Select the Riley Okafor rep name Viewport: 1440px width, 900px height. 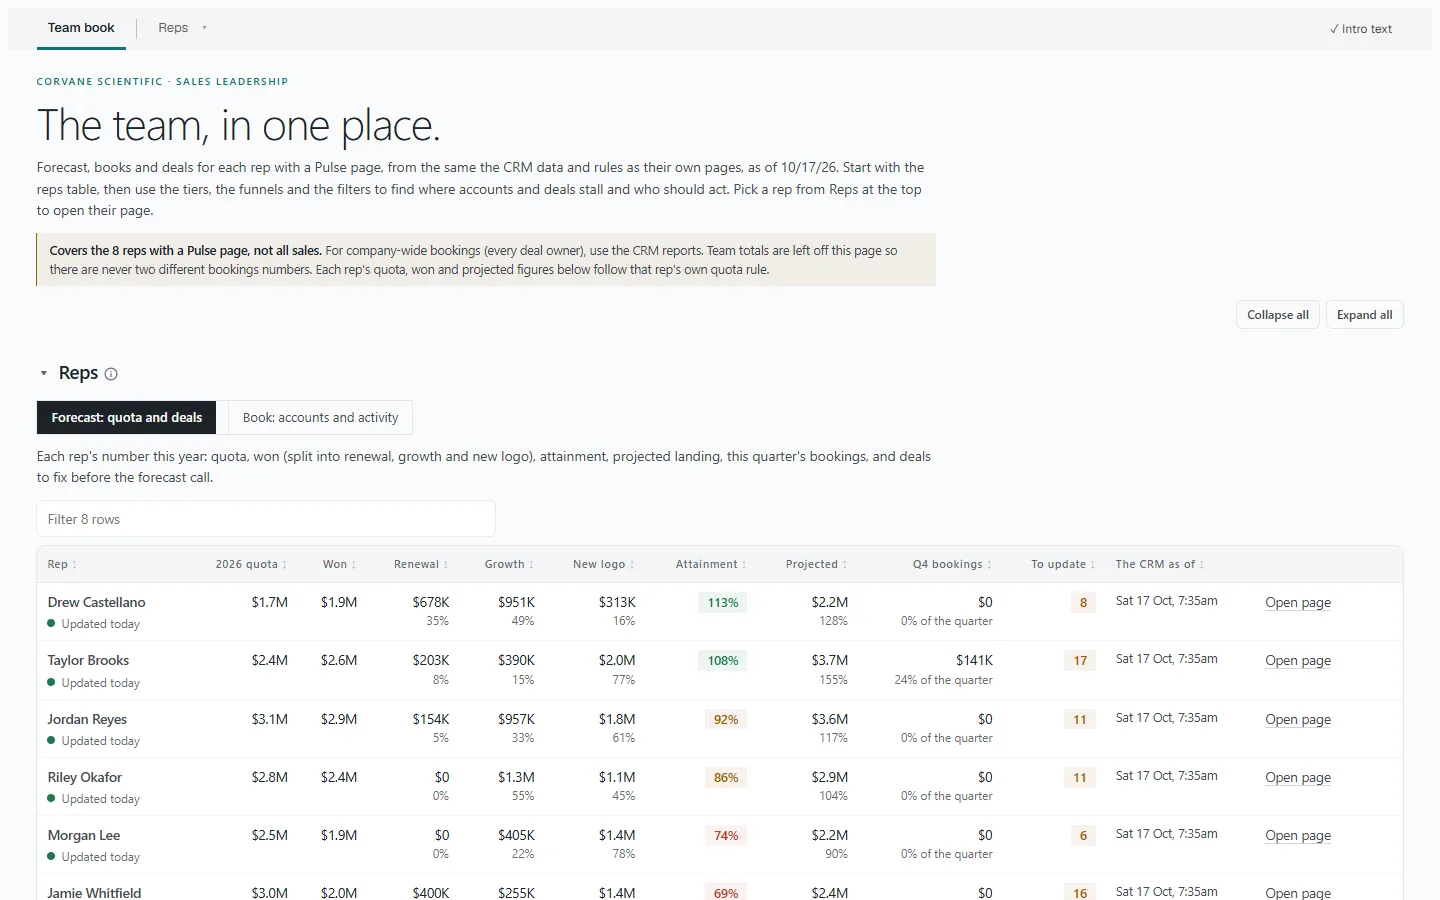pyautogui.click(x=85, y=778)
